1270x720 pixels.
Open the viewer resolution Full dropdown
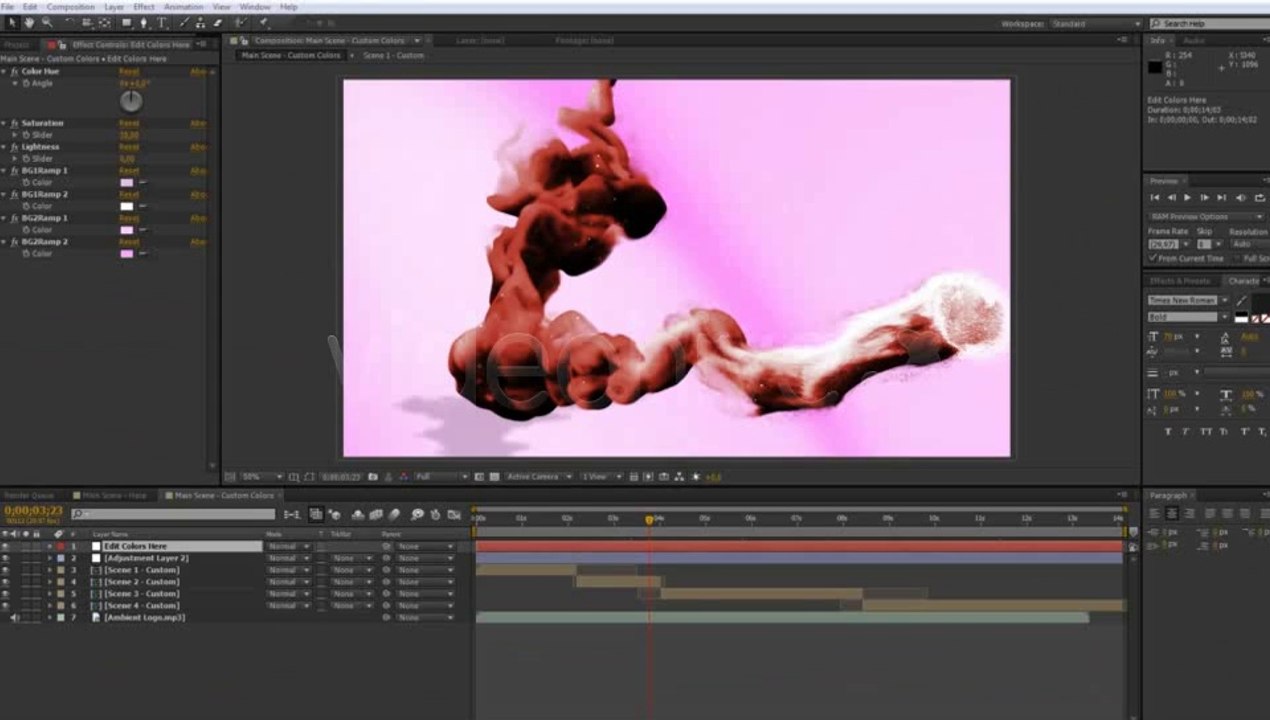(x=440, y=477)
